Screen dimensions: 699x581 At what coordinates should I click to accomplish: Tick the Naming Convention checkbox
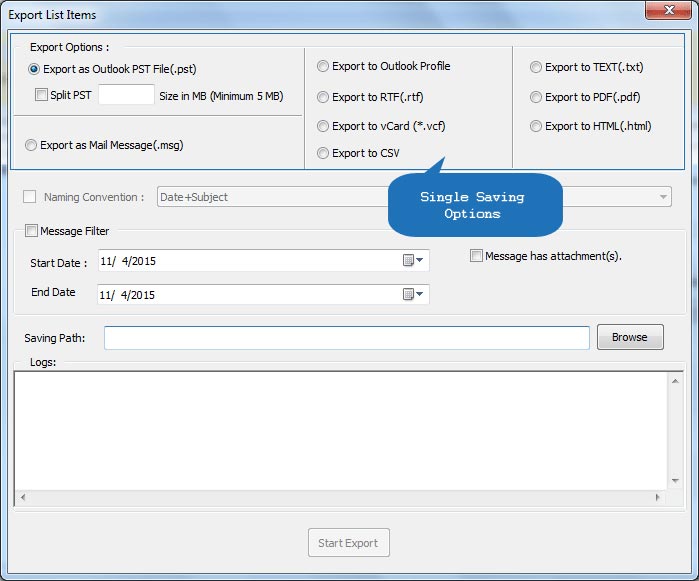point(30,197)
